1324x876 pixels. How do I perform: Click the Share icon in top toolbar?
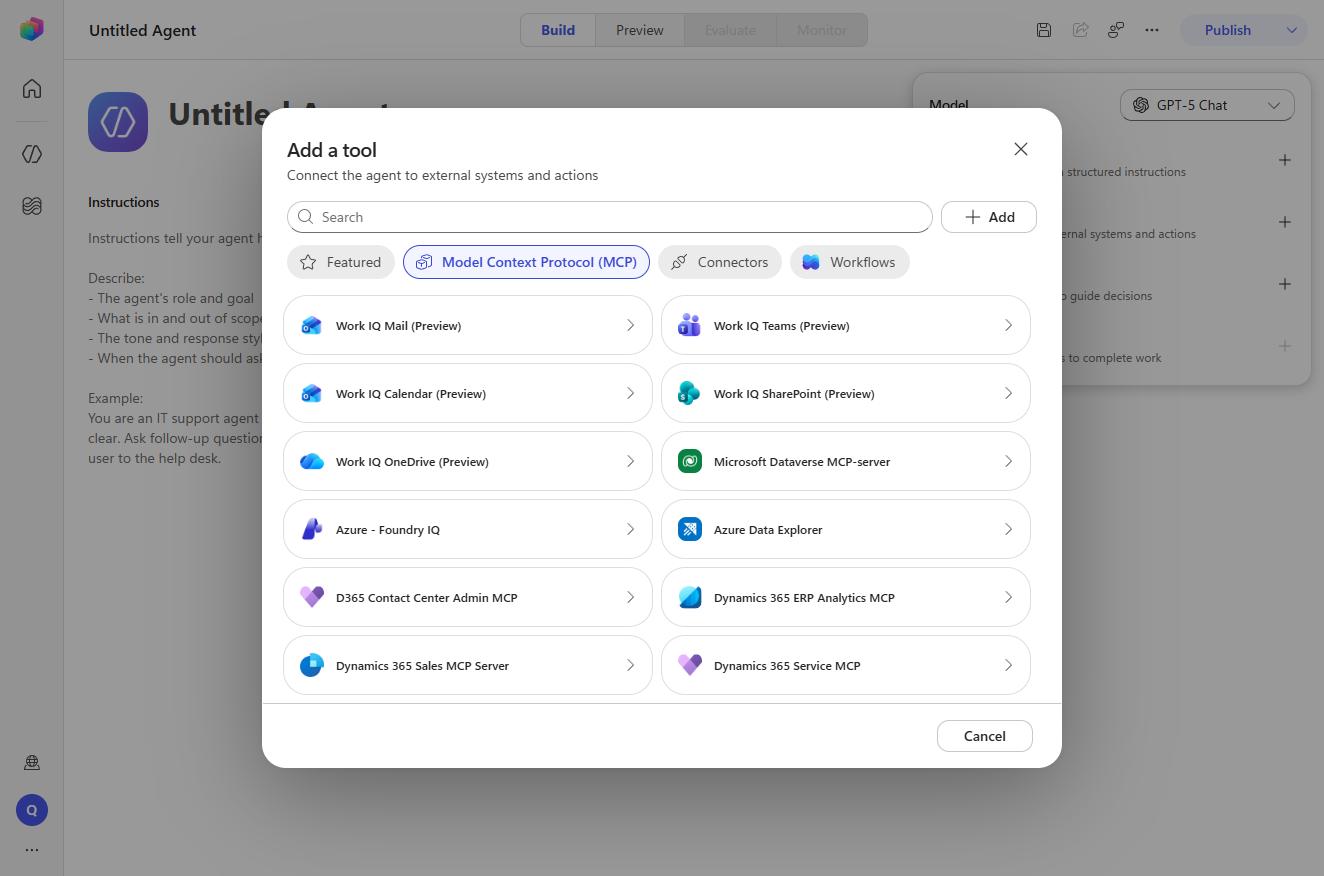pyautogui.click(x=1080, y=30)
